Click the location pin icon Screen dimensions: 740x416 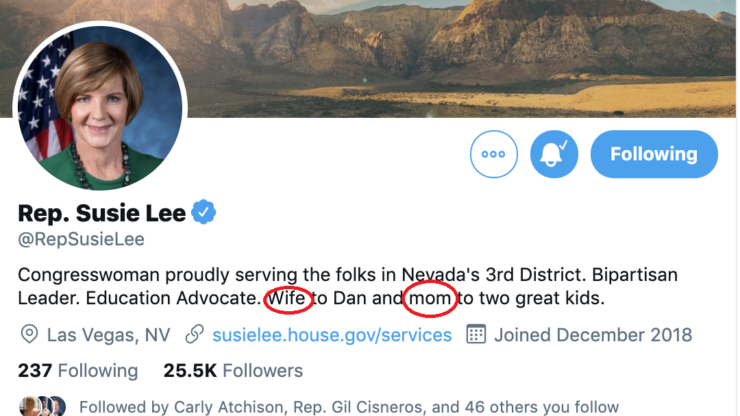[x=29, y=335]
